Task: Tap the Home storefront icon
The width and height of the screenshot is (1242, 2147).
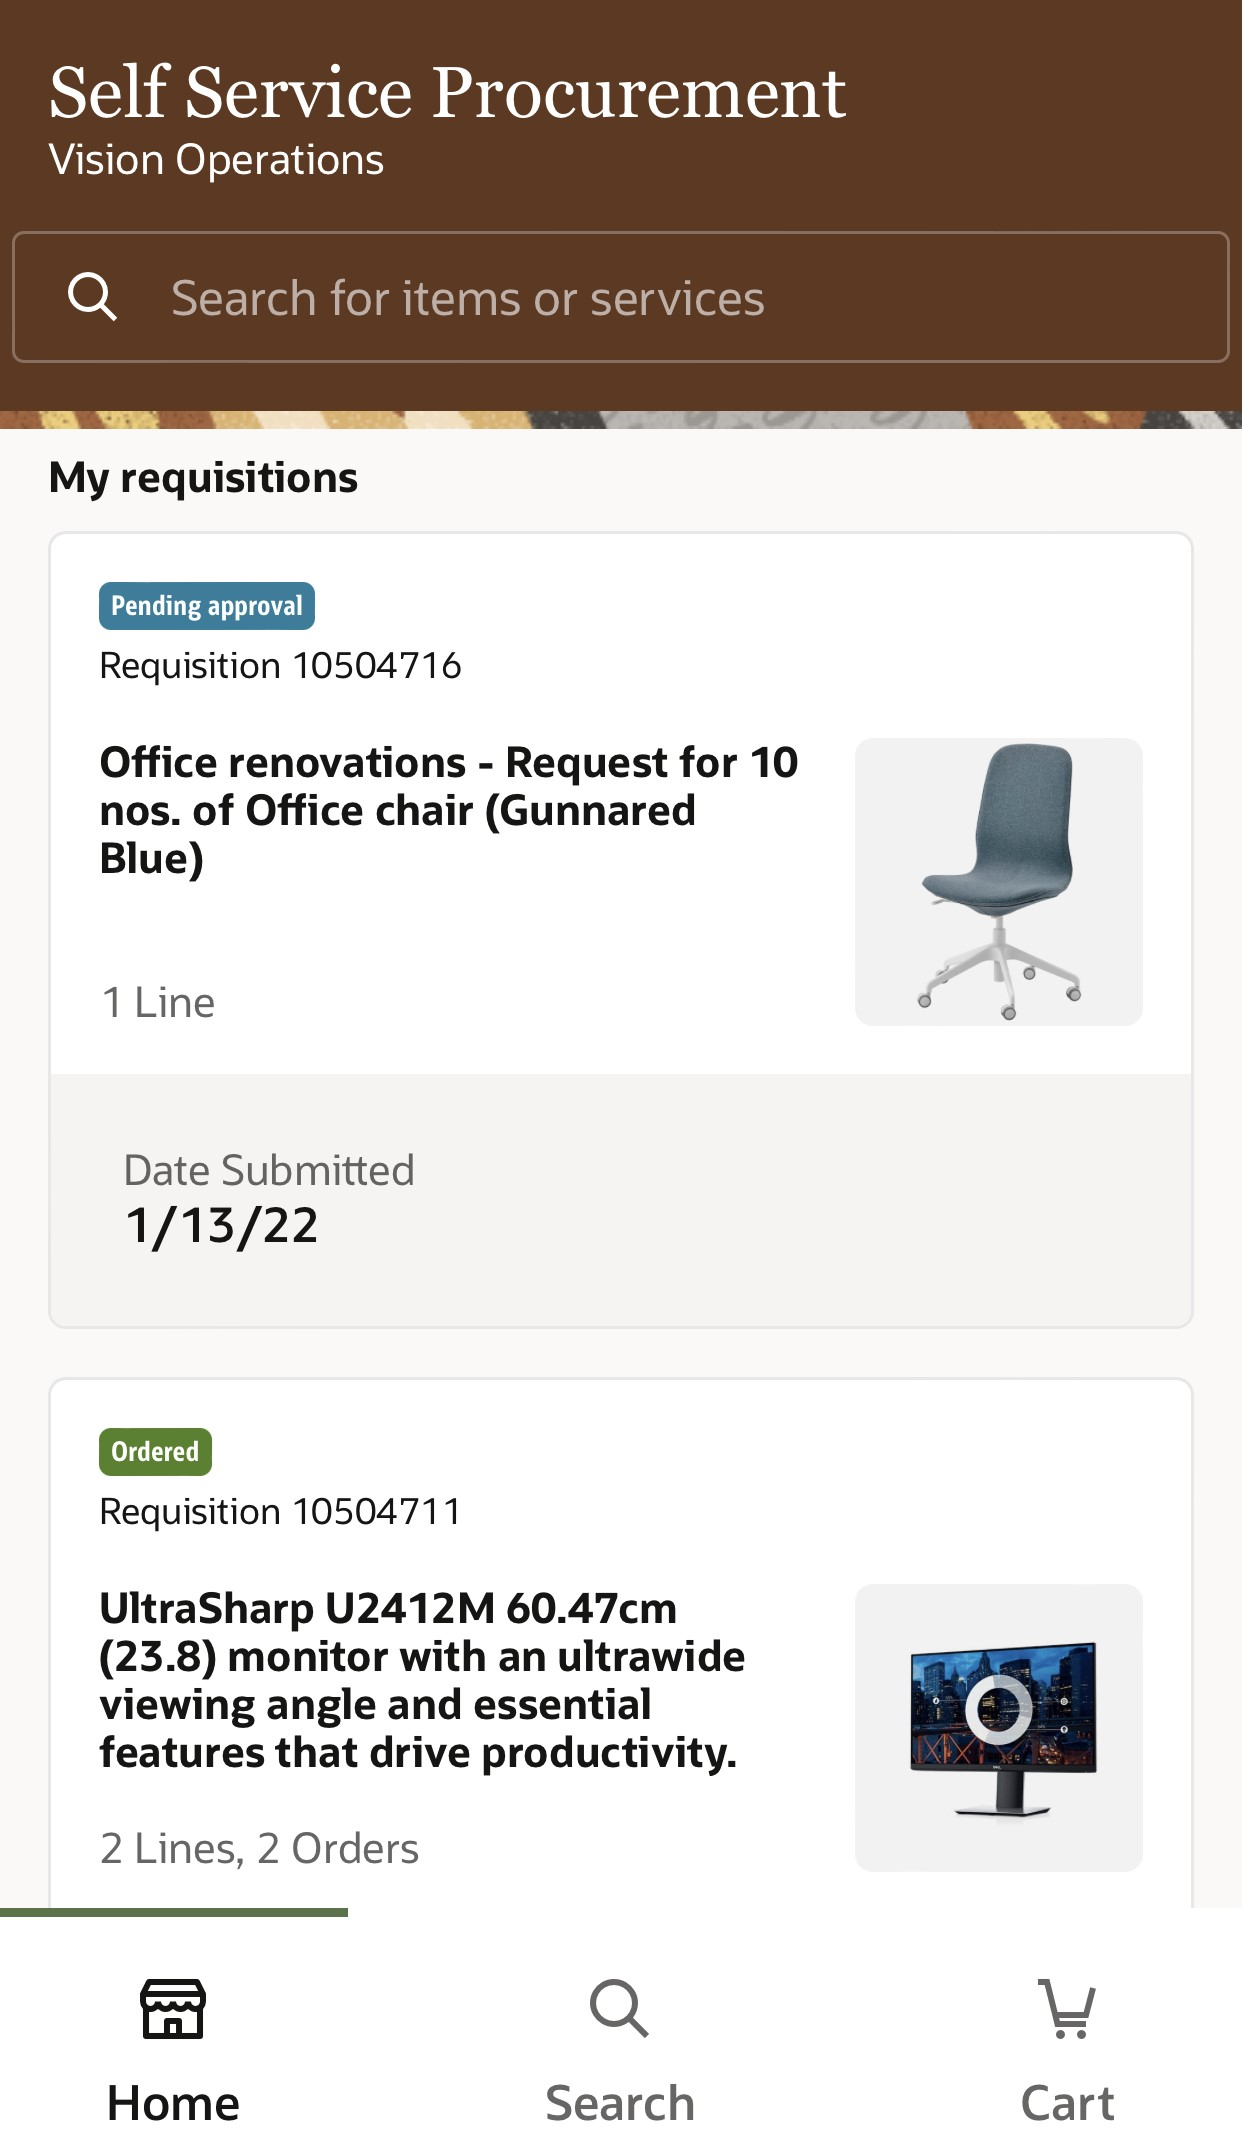Action: coord(173,2008)
